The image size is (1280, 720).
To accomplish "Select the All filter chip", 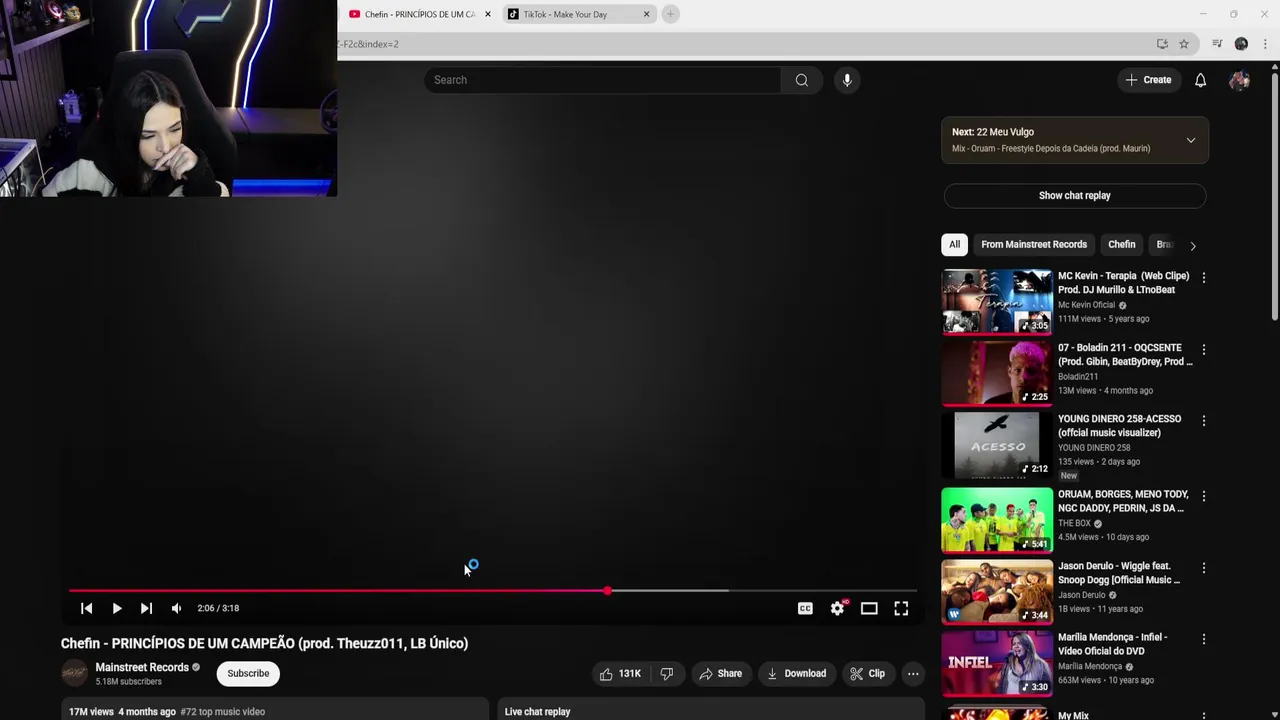I will pyautogui.click(x=954, y=244).
